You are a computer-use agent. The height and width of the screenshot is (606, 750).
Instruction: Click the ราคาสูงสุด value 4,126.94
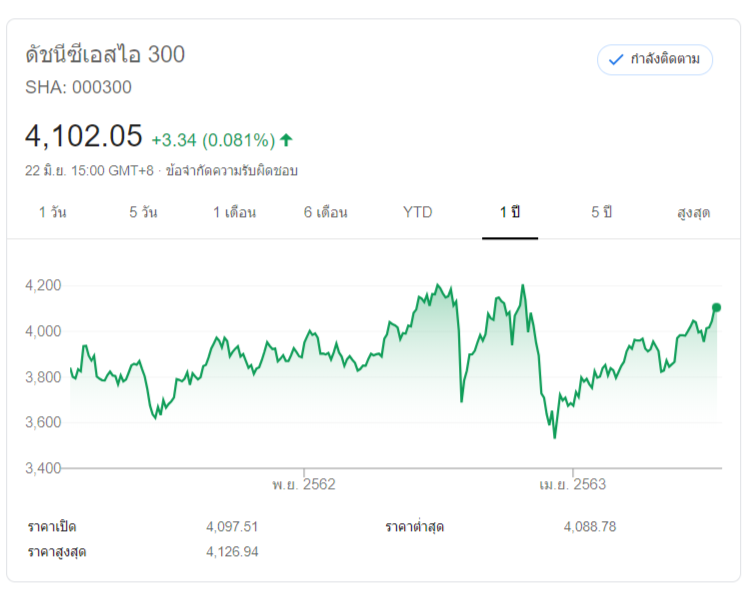(x=232, y=551)
